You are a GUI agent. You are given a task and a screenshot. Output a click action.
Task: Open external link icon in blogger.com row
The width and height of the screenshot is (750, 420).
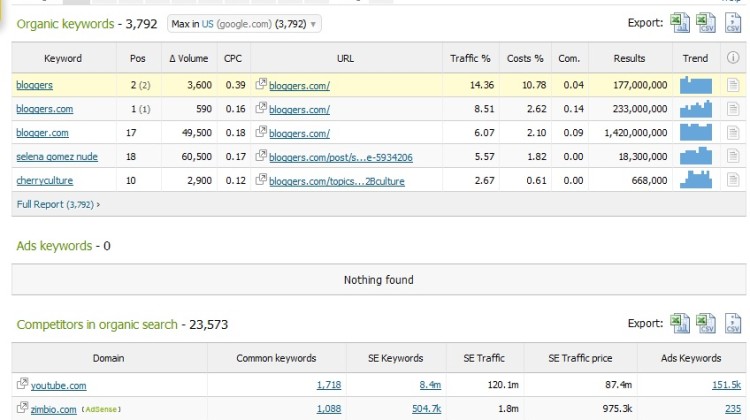click(x=261, y=132)
